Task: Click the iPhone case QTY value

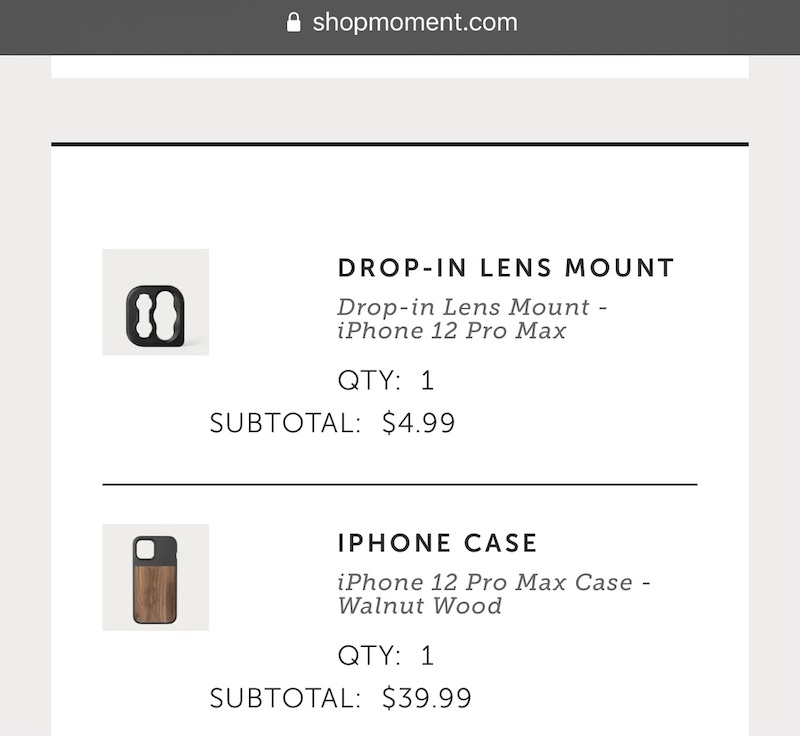Action: [428, 656]
